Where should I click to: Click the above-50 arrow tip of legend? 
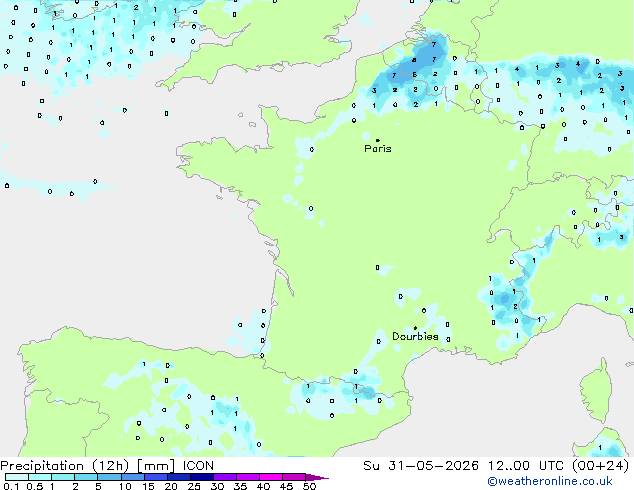pos(317,478)
